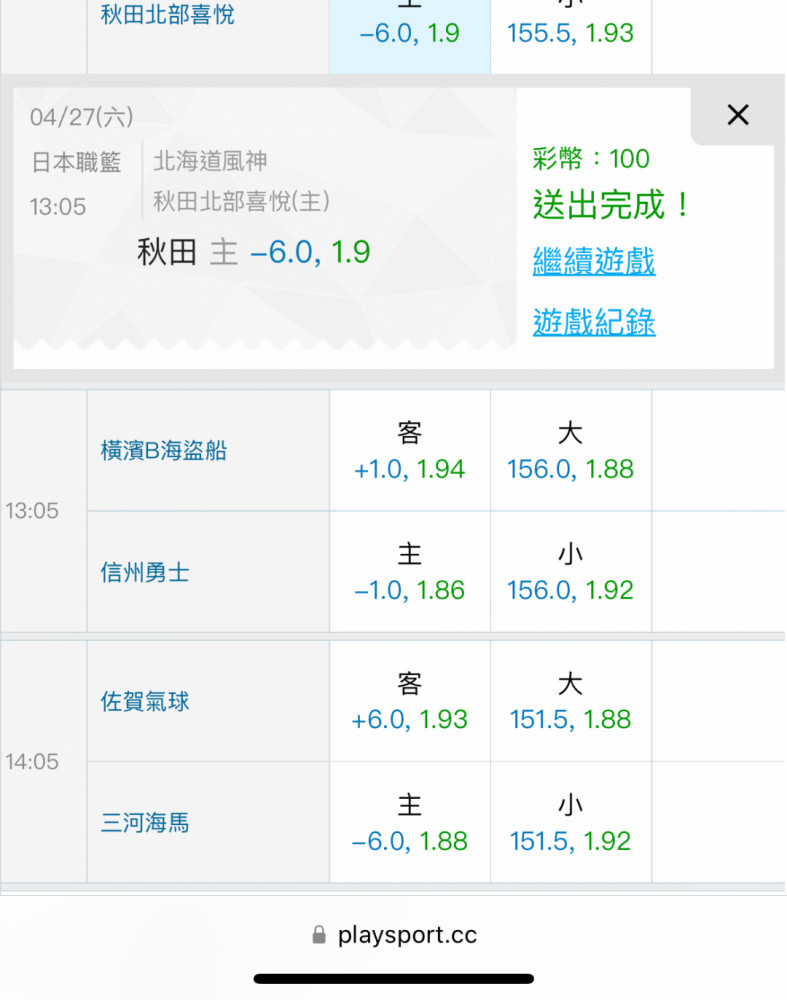Click the highlighted −6.0, 1.9 spread cell
Viewport: 787px width, 1000px height.
coord(409,32)
